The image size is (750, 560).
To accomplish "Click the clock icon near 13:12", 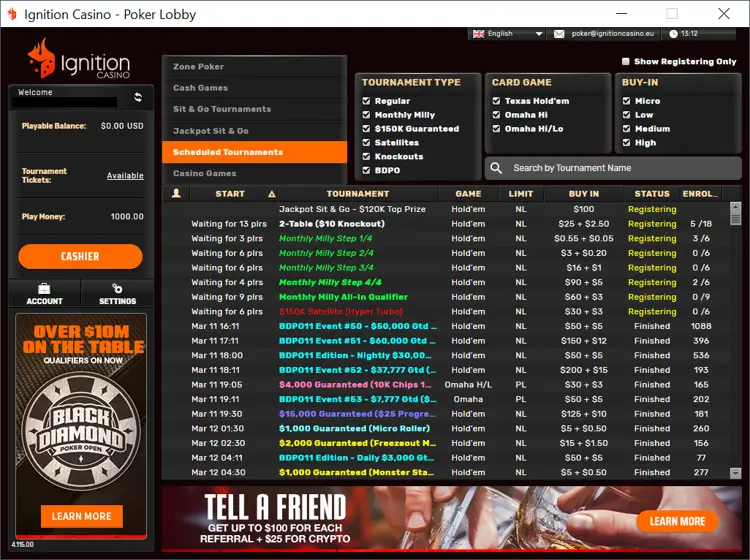I will 673,34.
